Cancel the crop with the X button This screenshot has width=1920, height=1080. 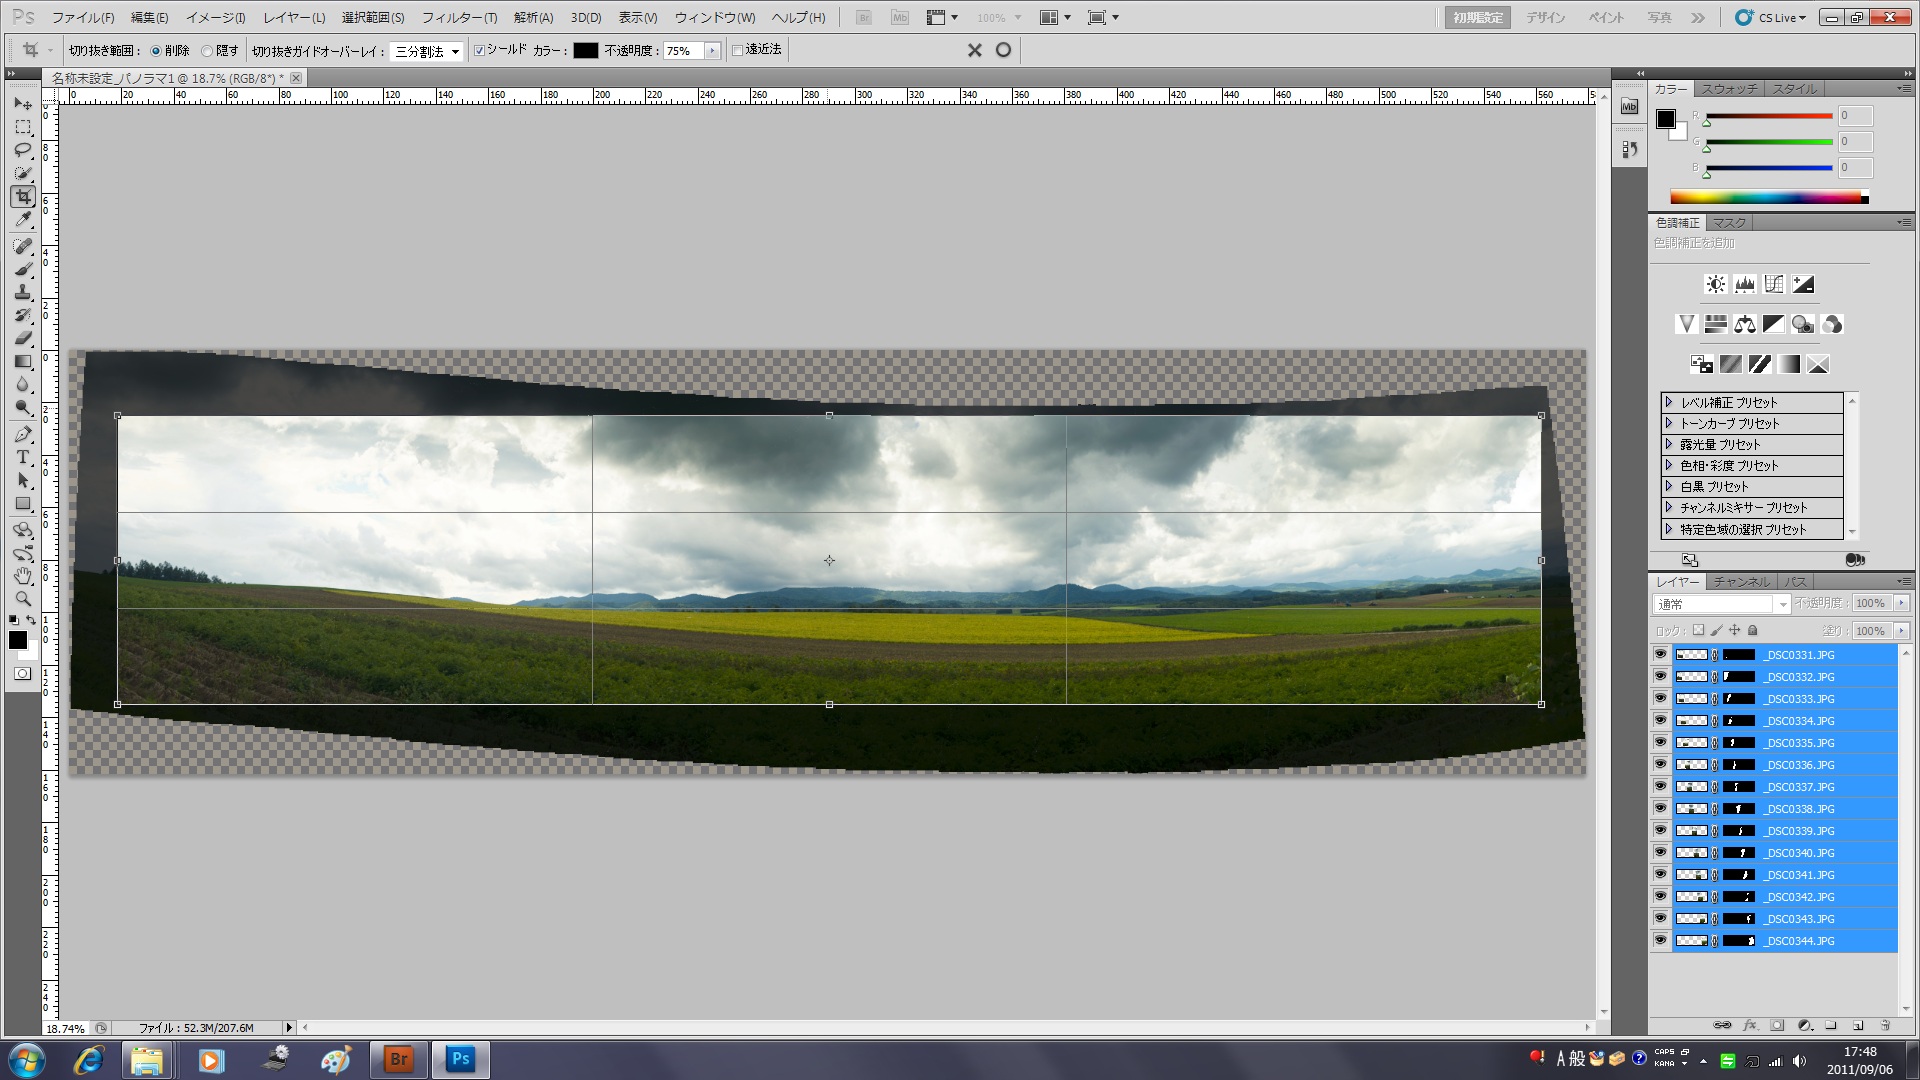coord(974,50)
